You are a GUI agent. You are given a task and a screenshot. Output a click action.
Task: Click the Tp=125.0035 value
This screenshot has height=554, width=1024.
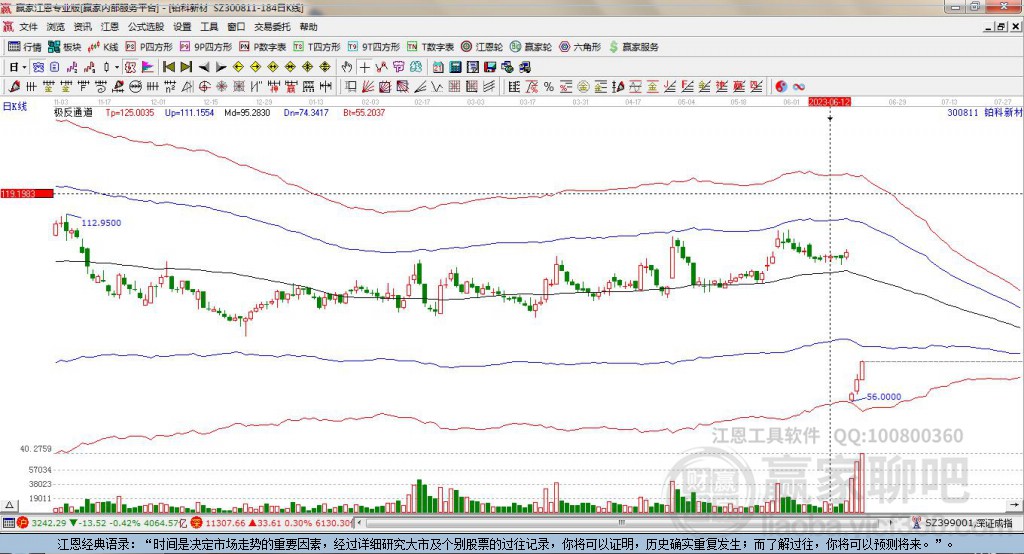click(130, 112)
